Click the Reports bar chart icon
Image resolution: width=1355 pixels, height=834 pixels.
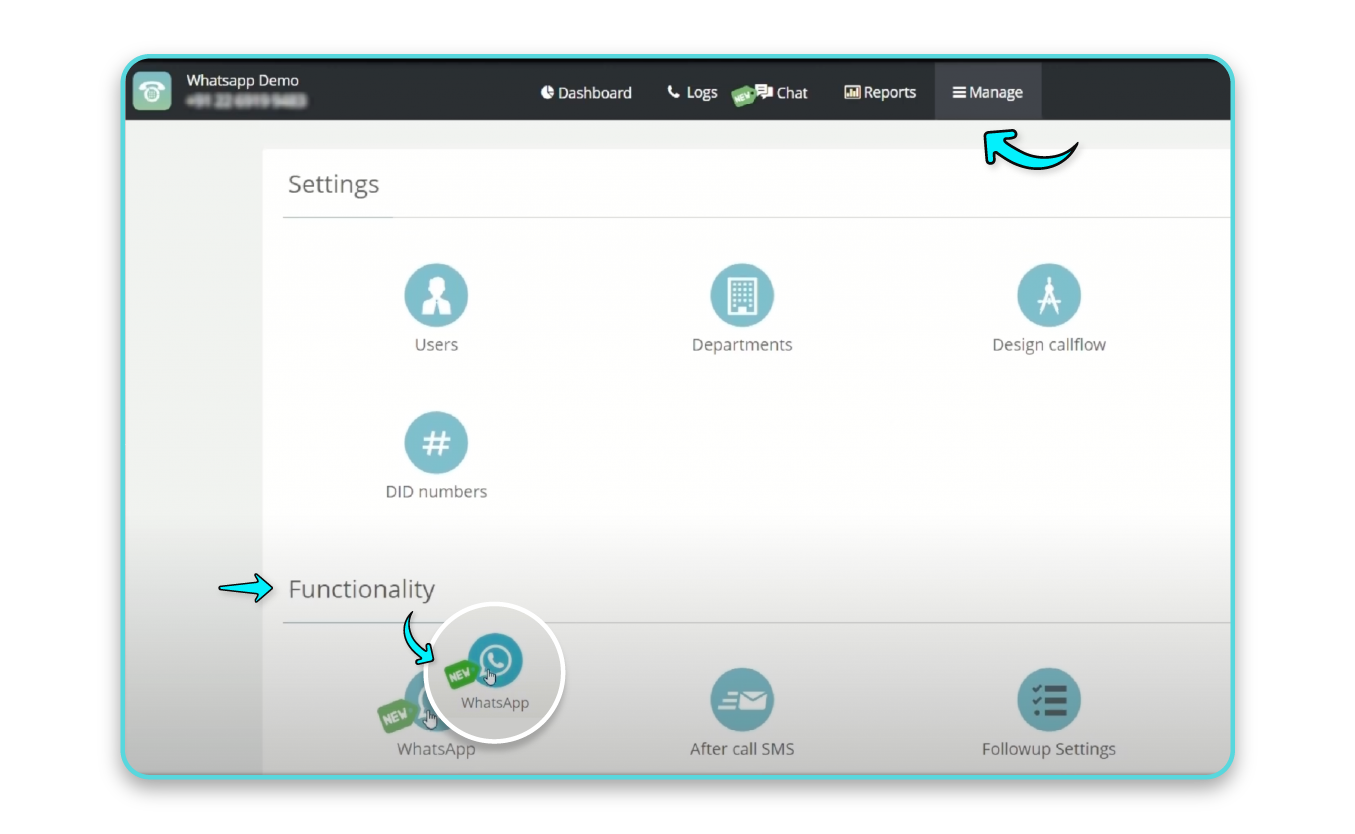click(x=851, y=92)
